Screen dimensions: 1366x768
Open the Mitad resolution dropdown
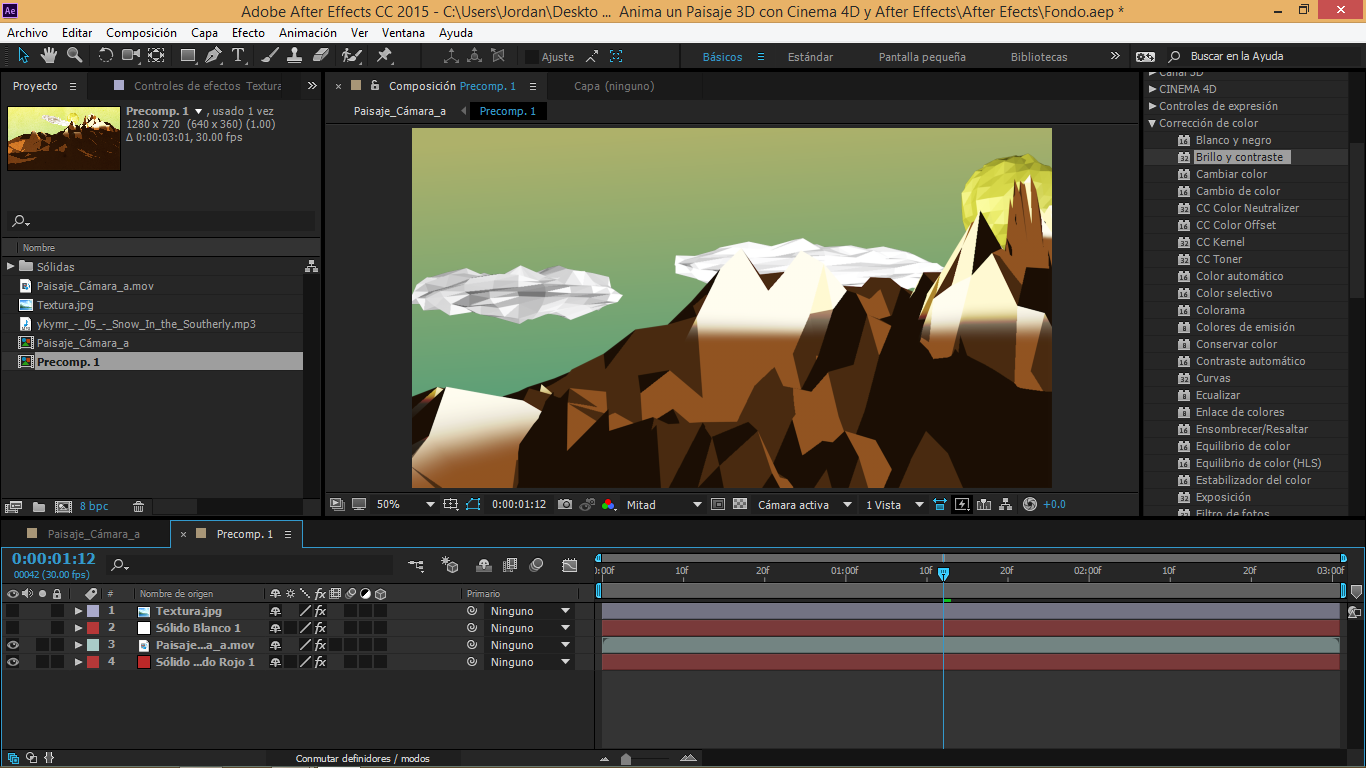pos(664,505)
